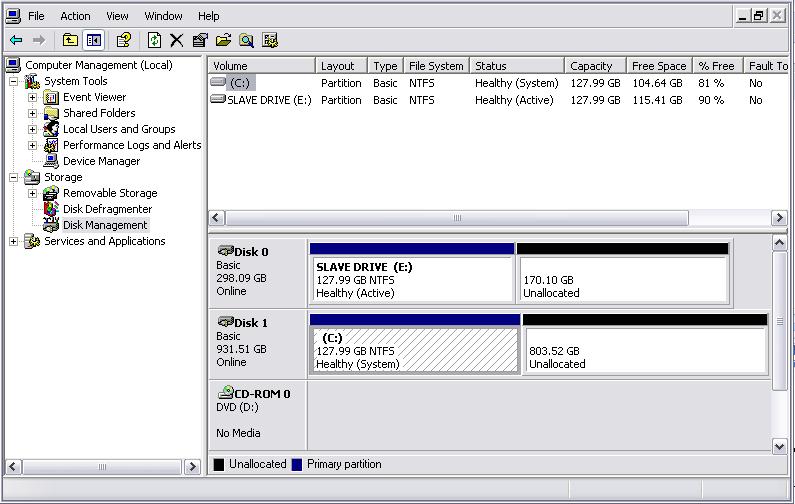Click the Delete (X) toolbar icon
This screenshot has width=795, height=504.
[176, 40]
